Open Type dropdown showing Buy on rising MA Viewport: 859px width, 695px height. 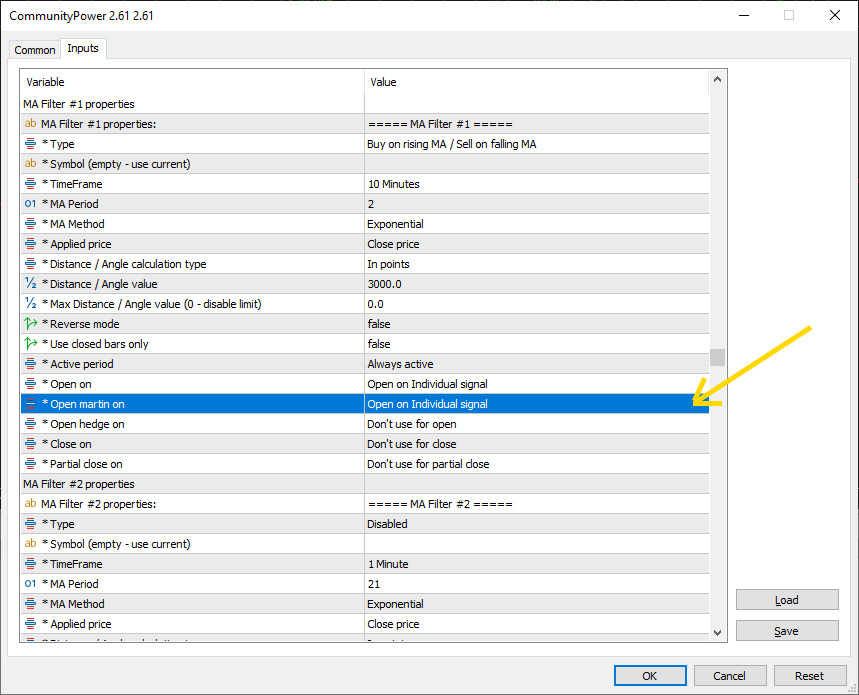(x=537, y=144)
